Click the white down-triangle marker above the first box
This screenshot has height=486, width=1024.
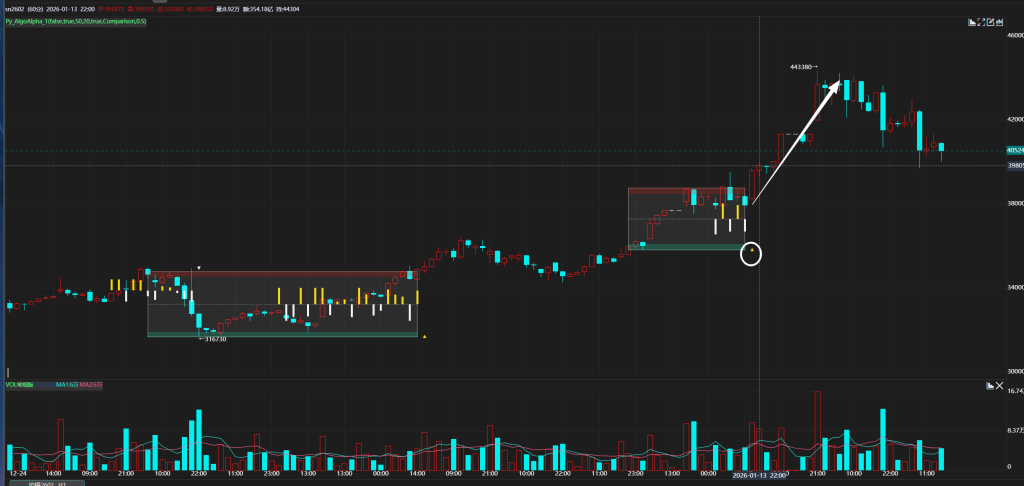(199, 268)
